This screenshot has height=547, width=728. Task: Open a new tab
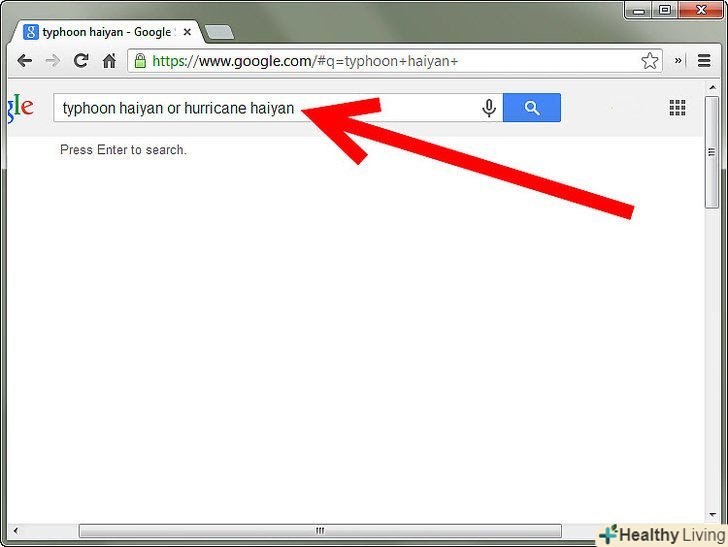pyautogui.click(x=219, y=33)
